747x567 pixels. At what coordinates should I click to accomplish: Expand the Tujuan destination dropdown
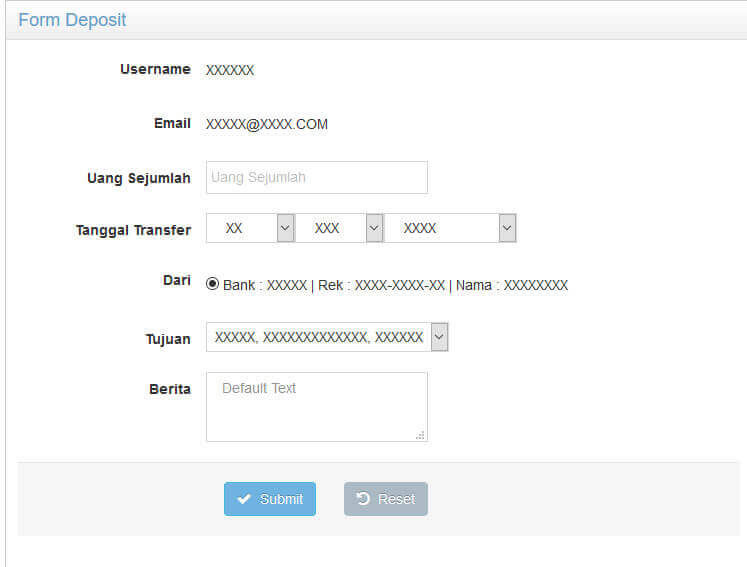327,337
